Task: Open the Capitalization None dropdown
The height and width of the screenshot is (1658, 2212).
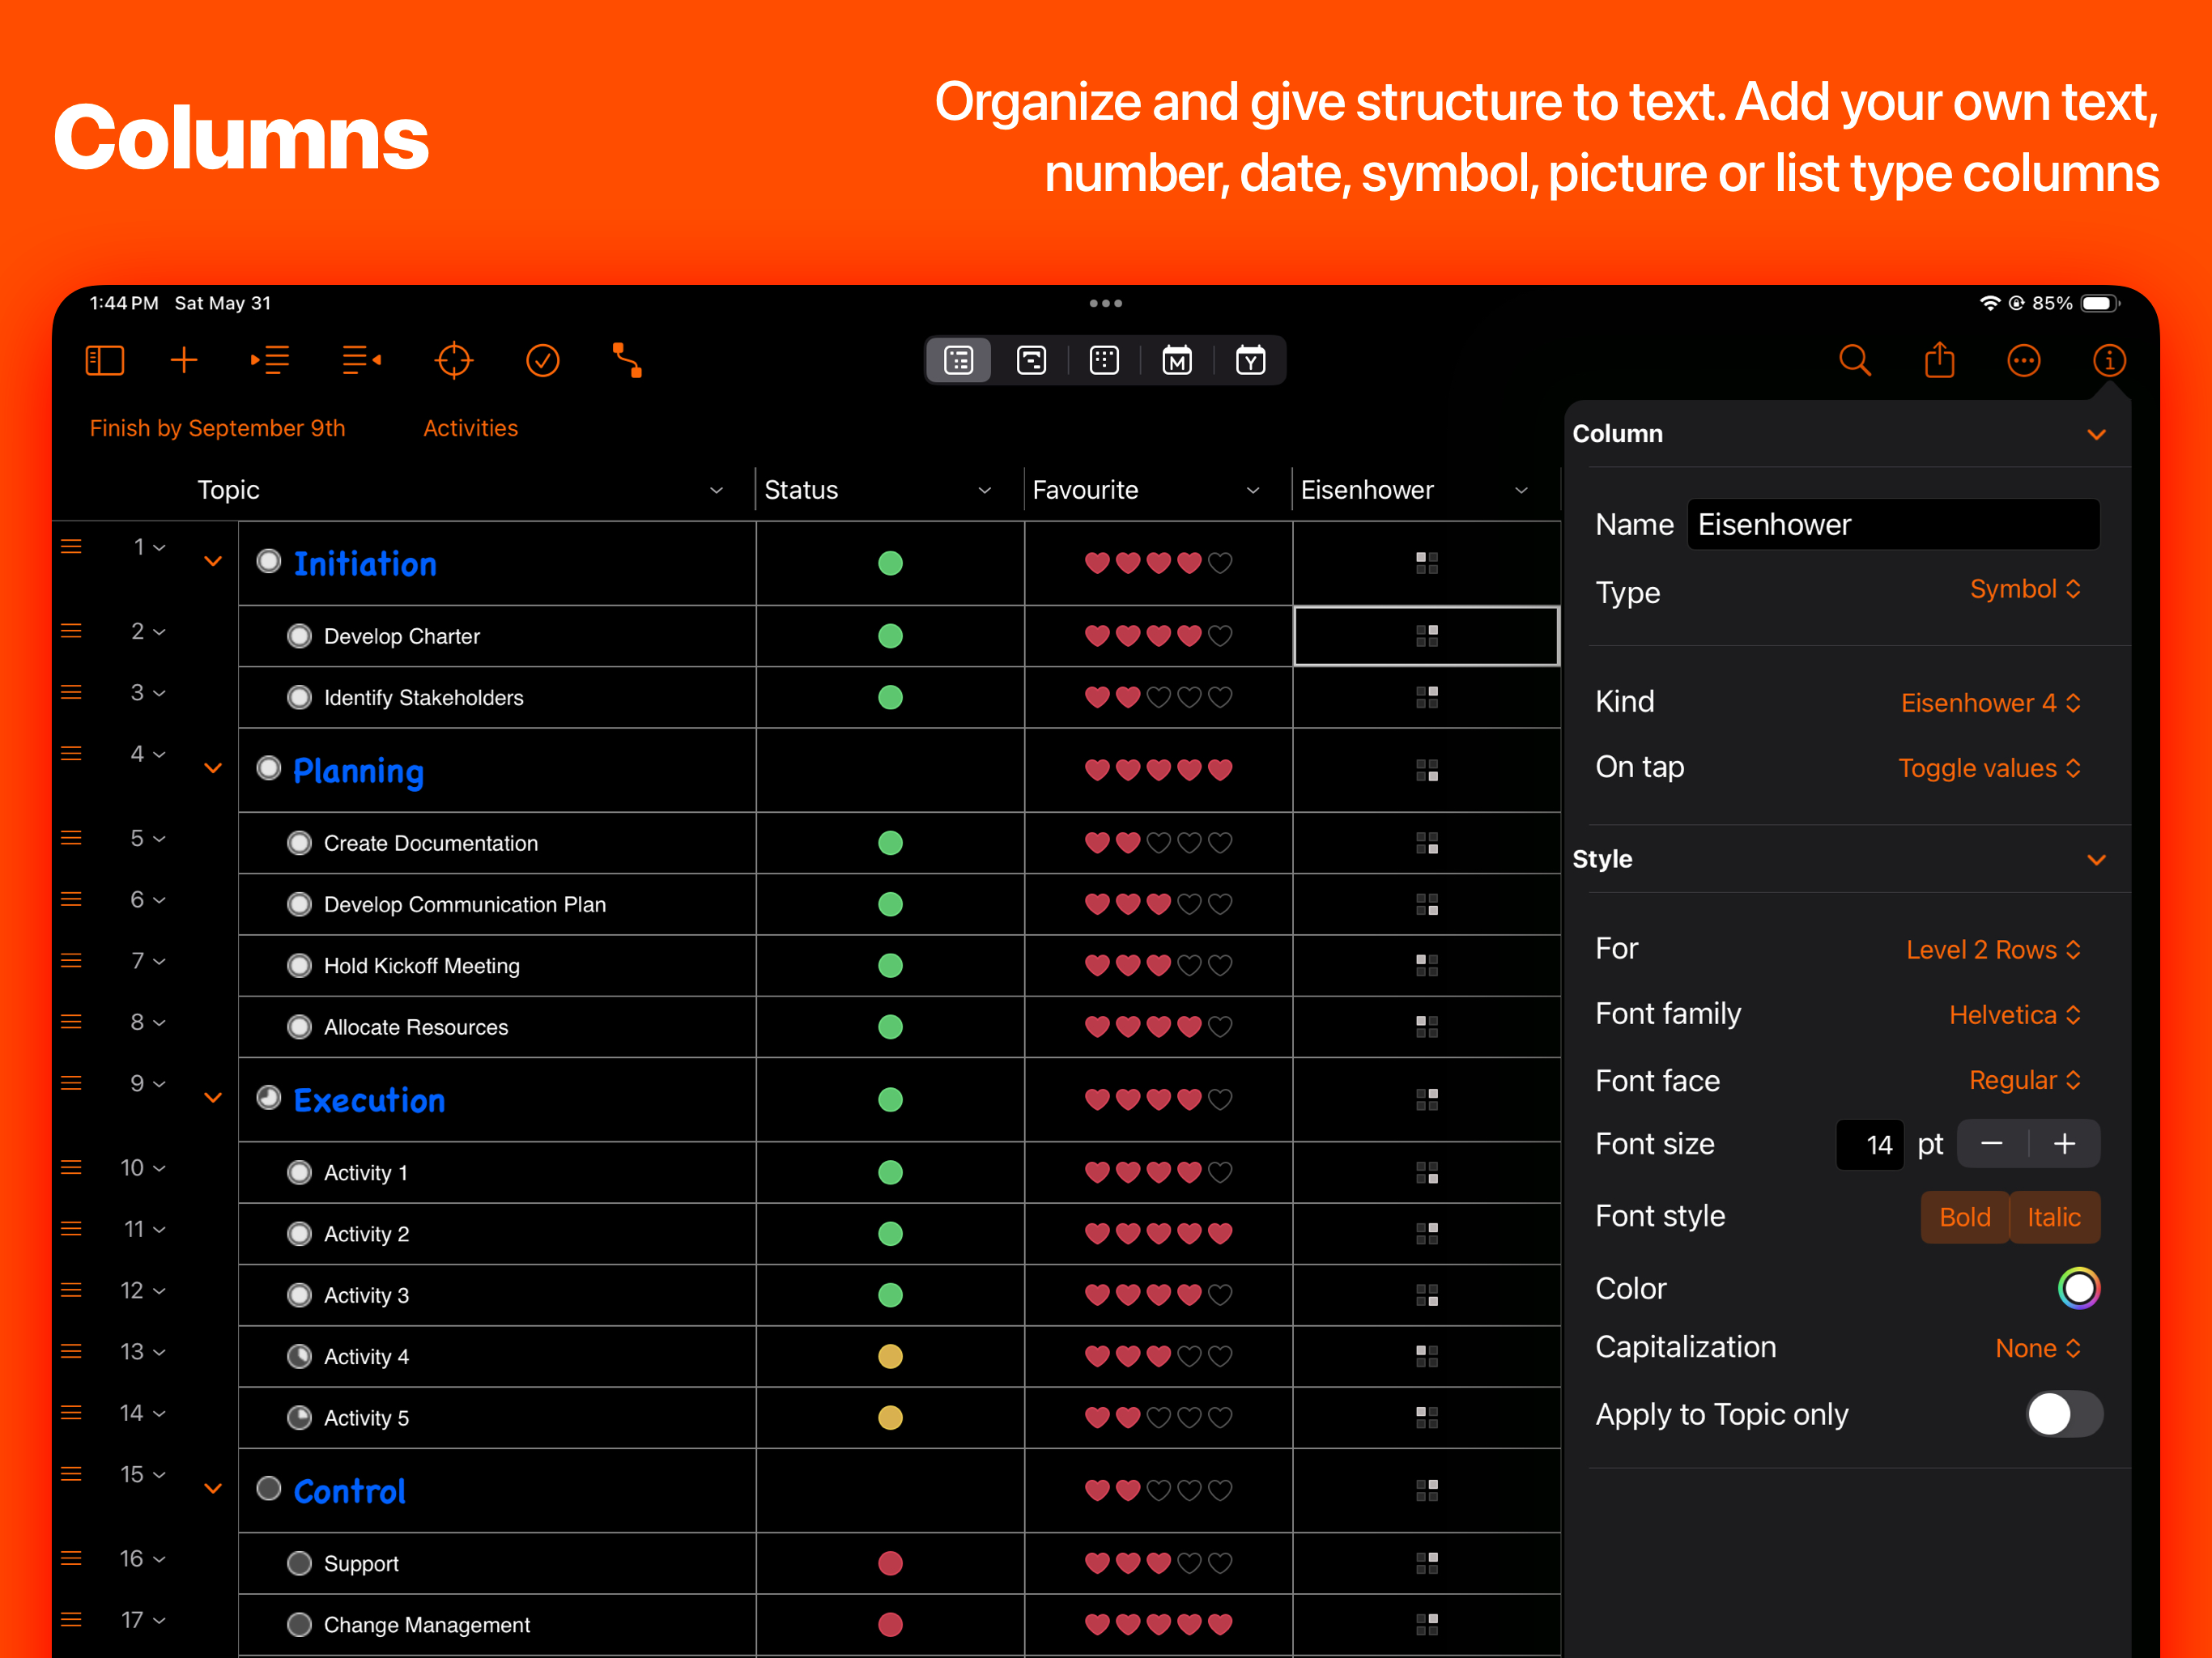Action: click(x=2038, y=1347)
